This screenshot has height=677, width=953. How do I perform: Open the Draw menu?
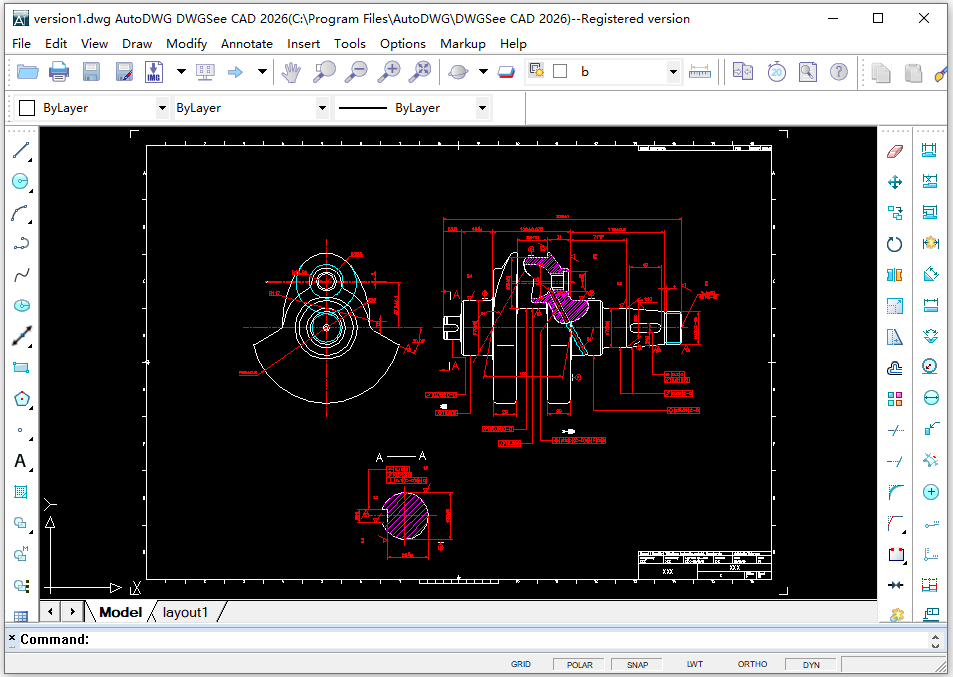(136, 43)
